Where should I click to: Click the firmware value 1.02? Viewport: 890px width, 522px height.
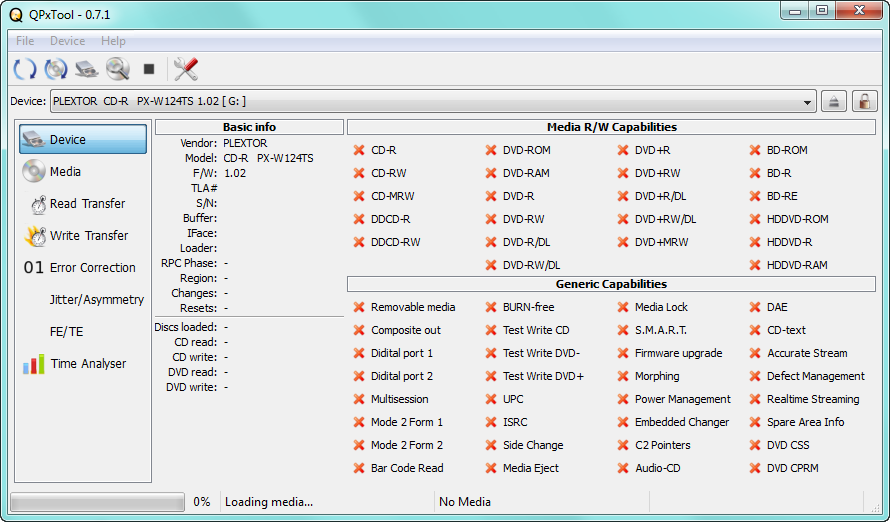[x=235, y=173]
